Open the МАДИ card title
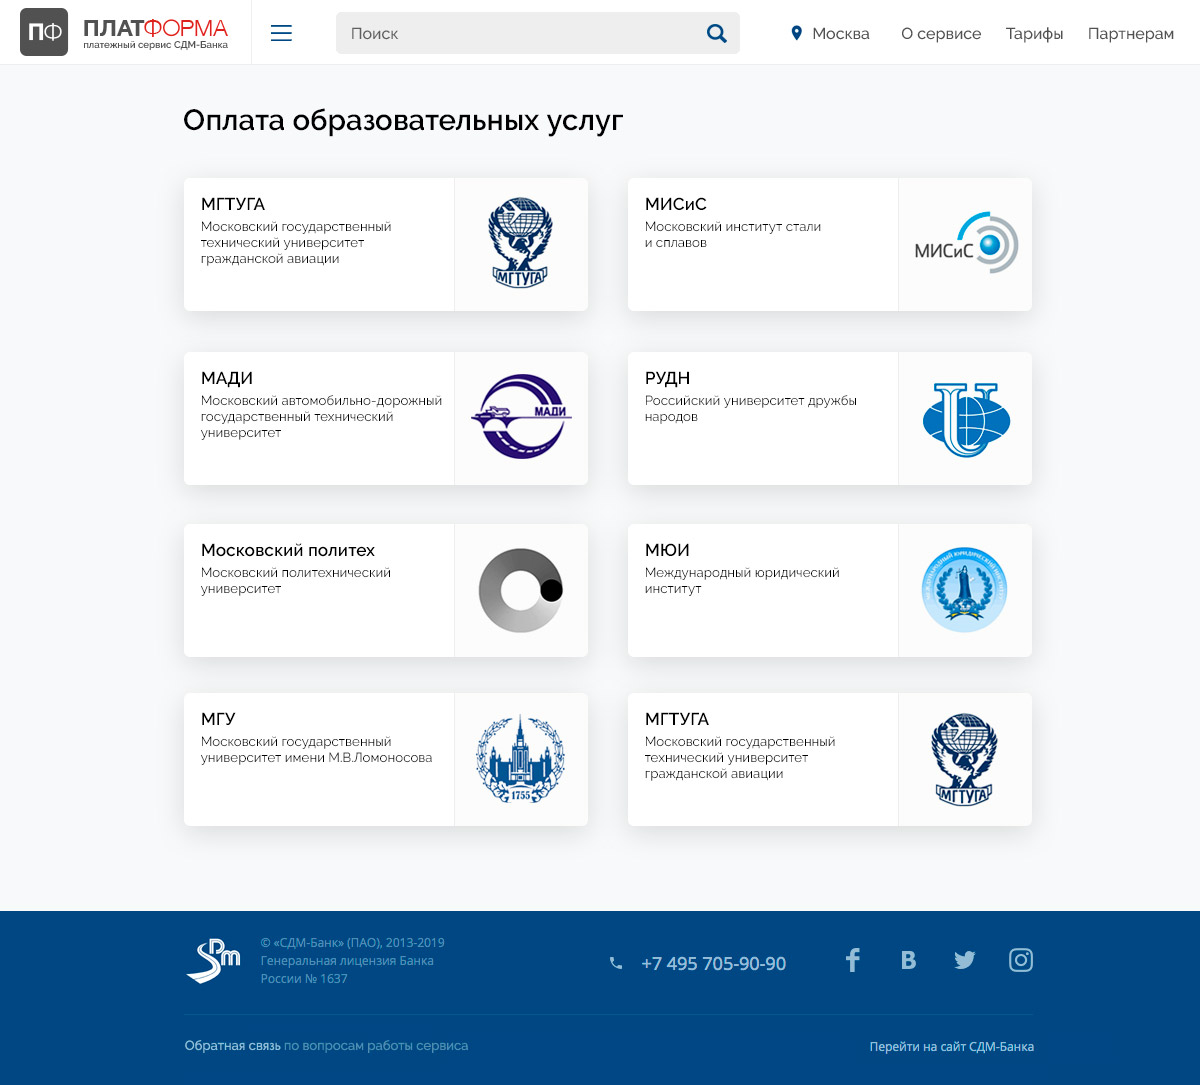 [x=227, y=378]
